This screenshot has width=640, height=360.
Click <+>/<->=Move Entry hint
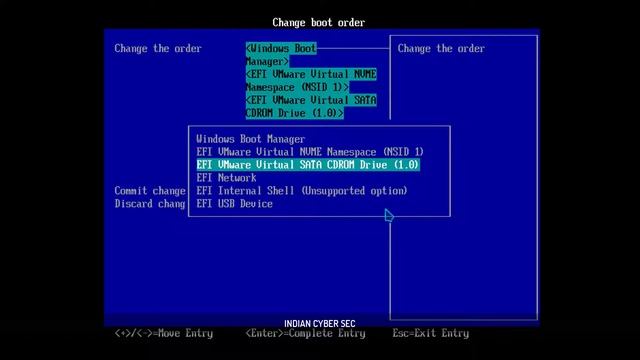coord(164,333)
